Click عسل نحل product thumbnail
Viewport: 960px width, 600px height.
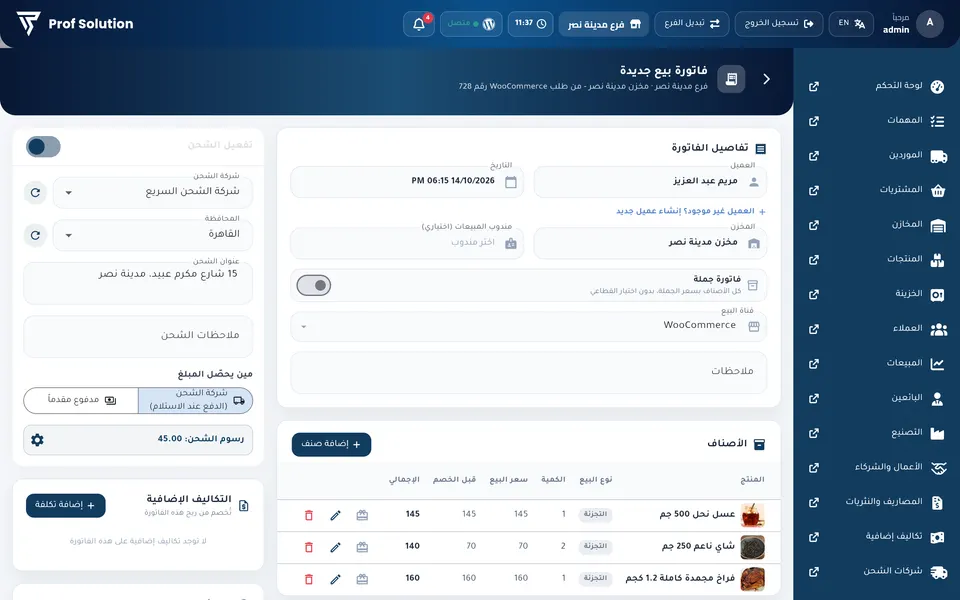pos(752,515)
